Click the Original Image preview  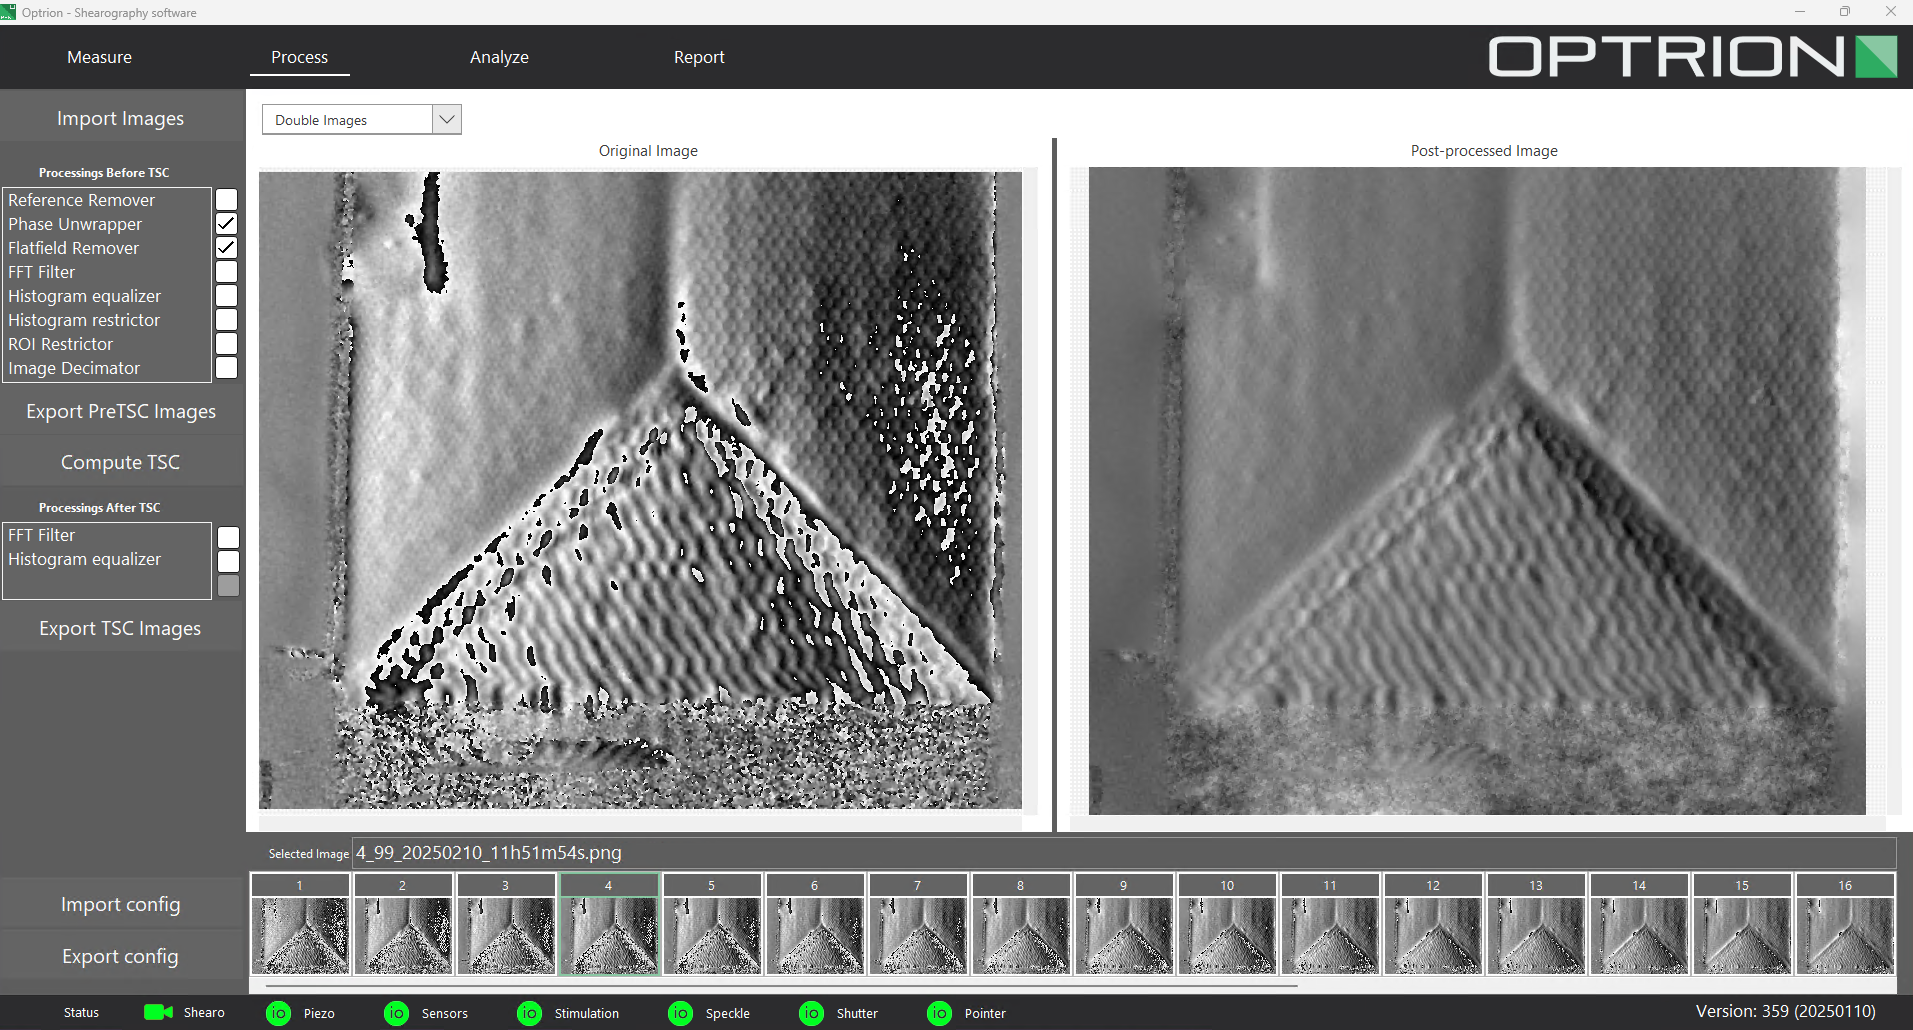640,490
